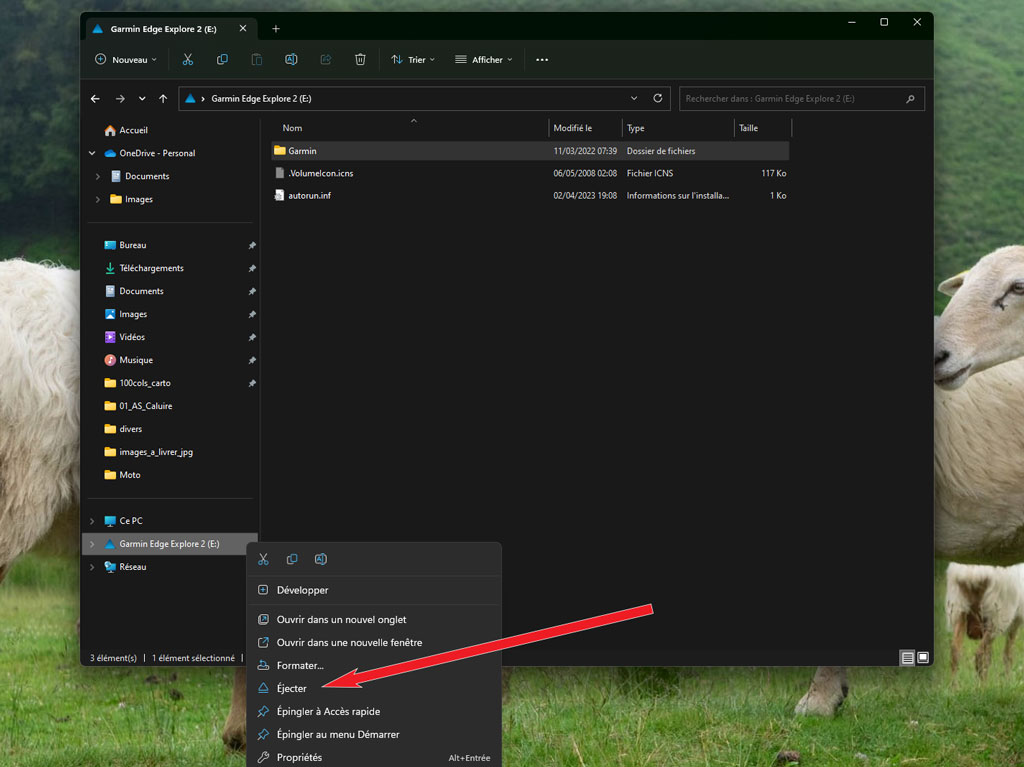
Task: Click the refresh icon beside address bar
Action: pyautogui.click(x=657, y=99)
